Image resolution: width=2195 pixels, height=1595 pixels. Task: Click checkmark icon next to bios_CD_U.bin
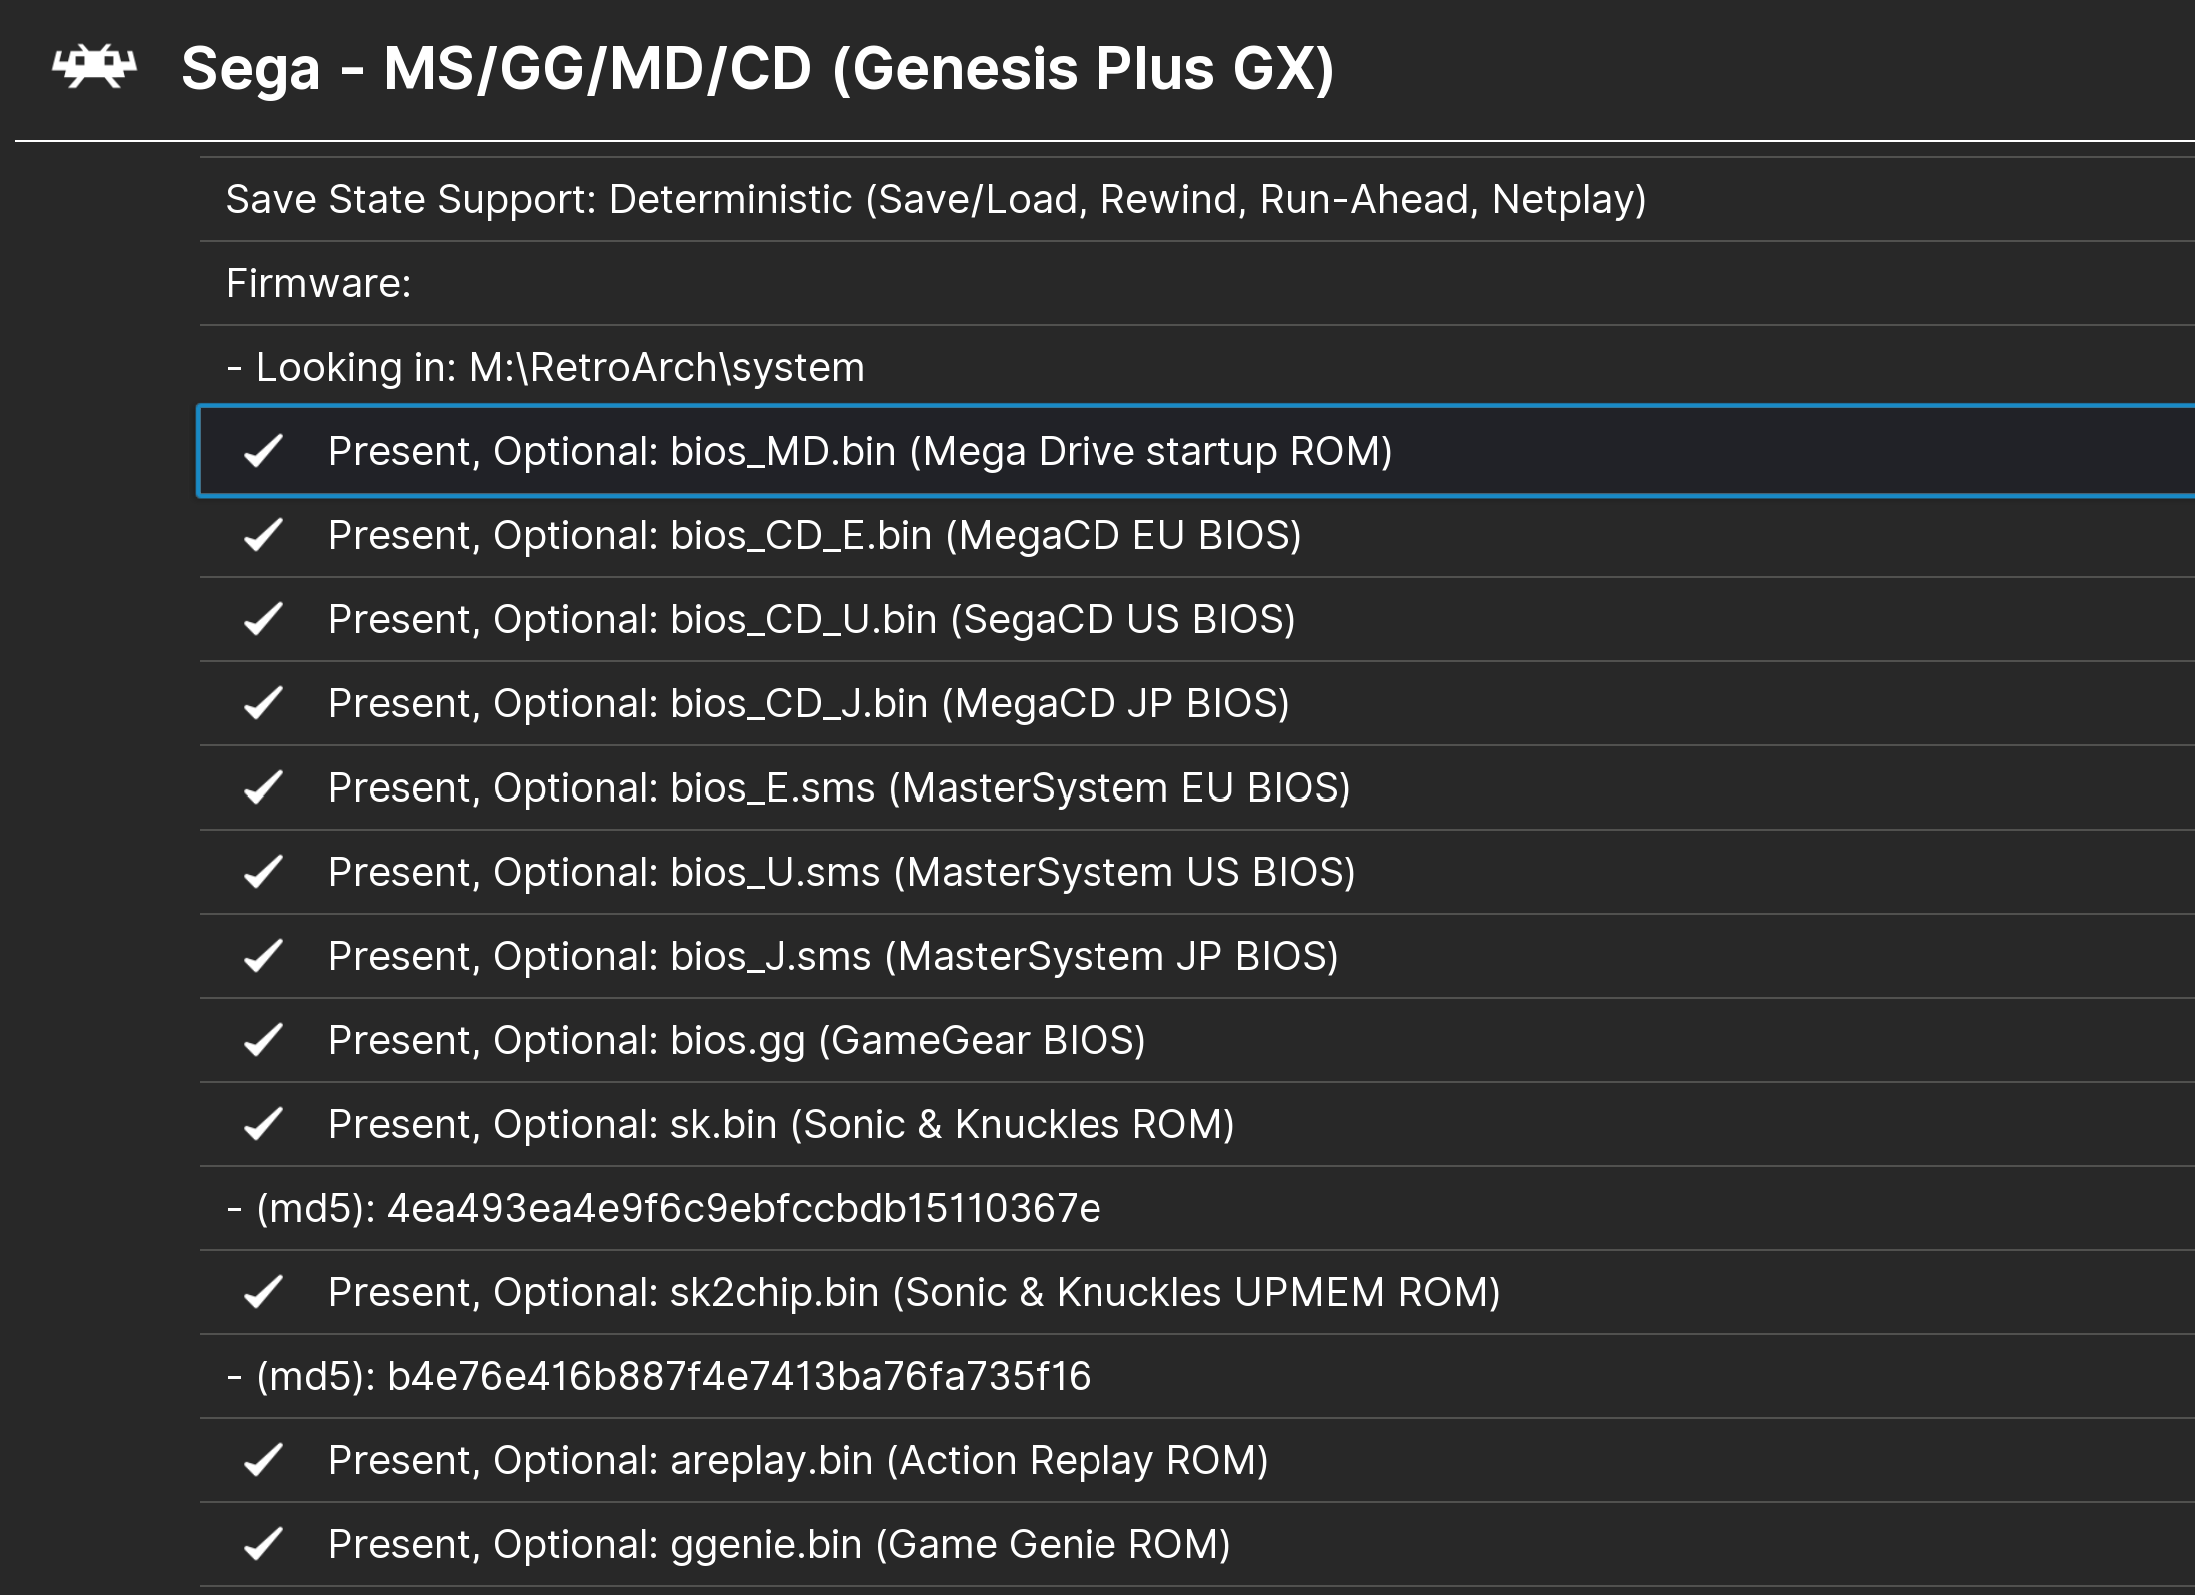click(x=263, y=619)
